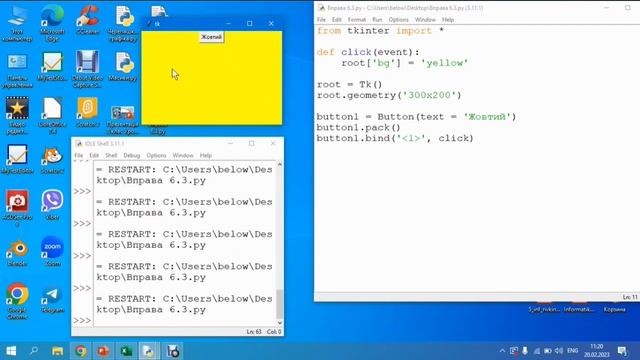This screenshot has width=640, height=360.
Task: Select the red camera AOMEI-style desktop icon
Action: point(17,208)
